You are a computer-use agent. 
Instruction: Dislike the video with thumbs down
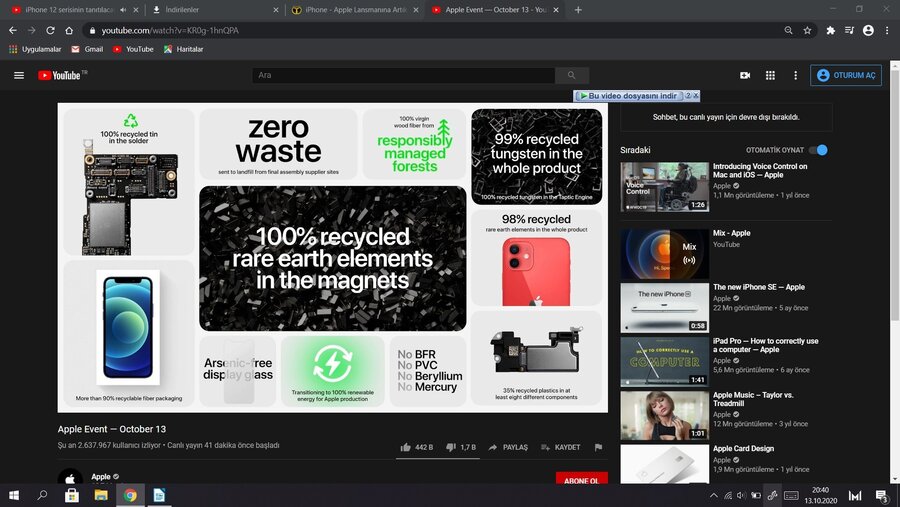(461, 447)
